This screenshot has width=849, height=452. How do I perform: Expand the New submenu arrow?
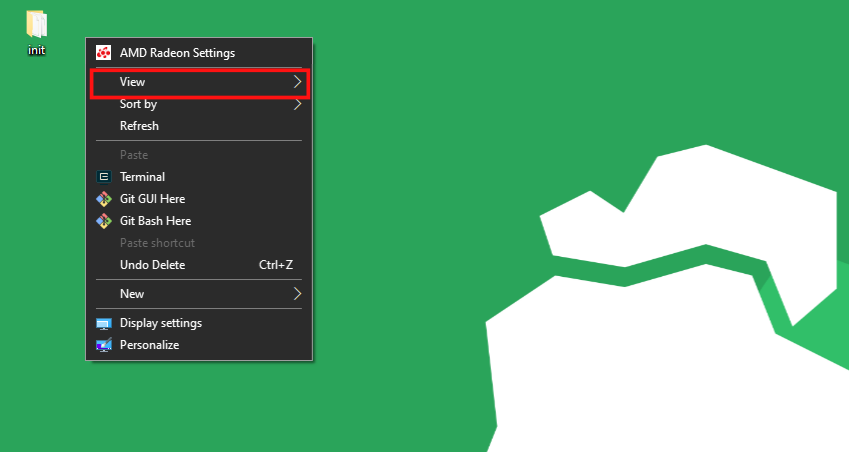coord(297,293)
